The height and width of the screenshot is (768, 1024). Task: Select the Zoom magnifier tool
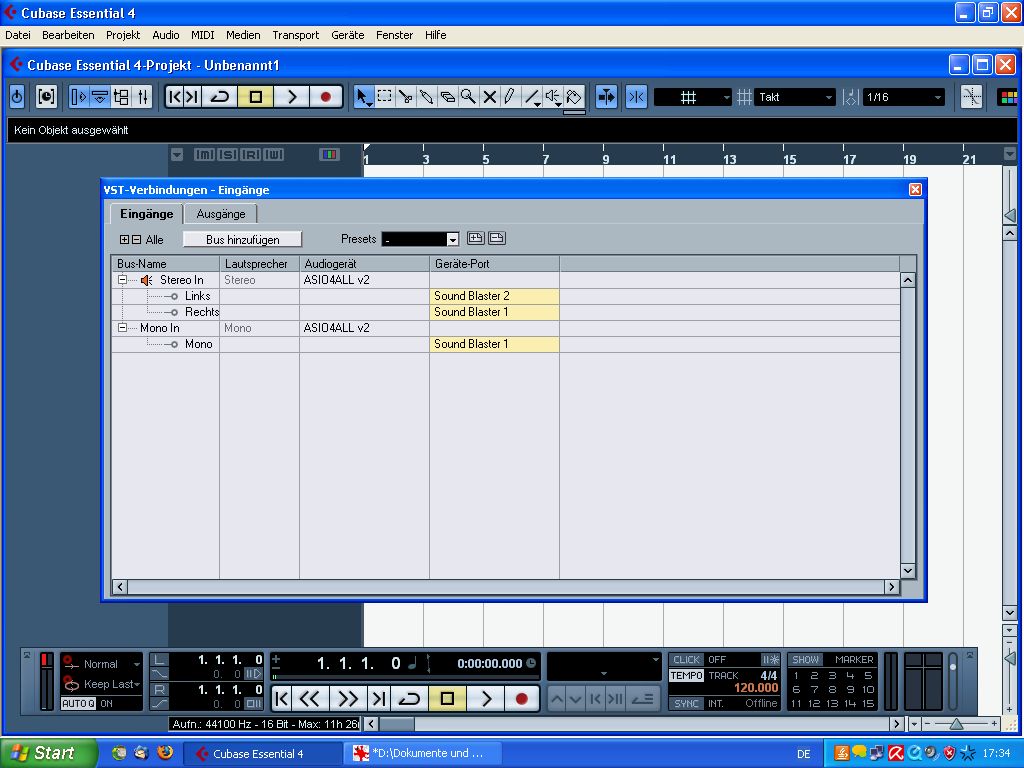(468, 97)
